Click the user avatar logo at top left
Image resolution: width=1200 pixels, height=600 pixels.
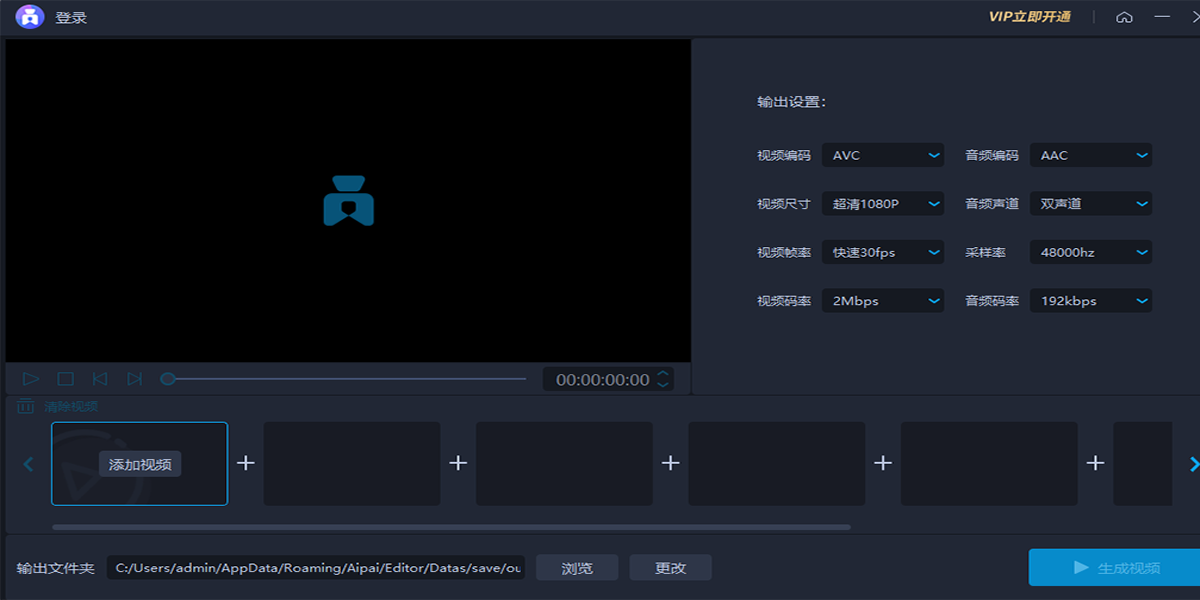[30, 17]
